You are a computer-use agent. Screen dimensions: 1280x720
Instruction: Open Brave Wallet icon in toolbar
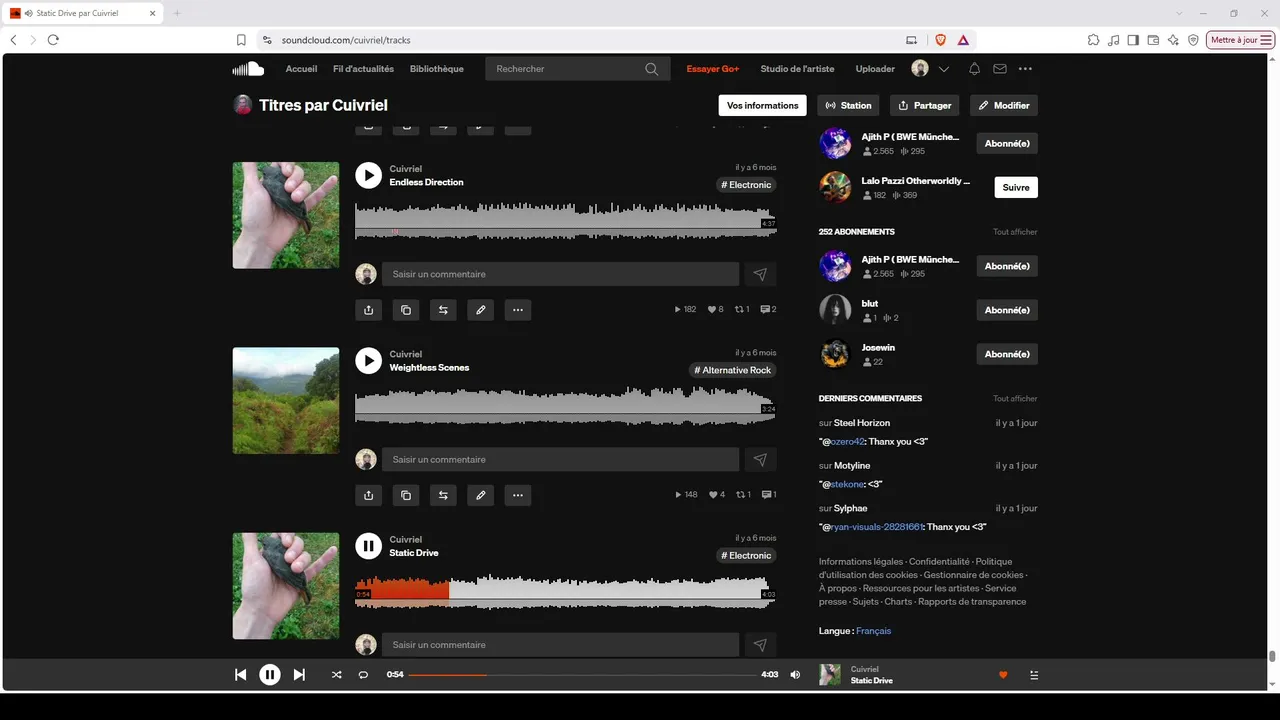tap(1153, 40)
